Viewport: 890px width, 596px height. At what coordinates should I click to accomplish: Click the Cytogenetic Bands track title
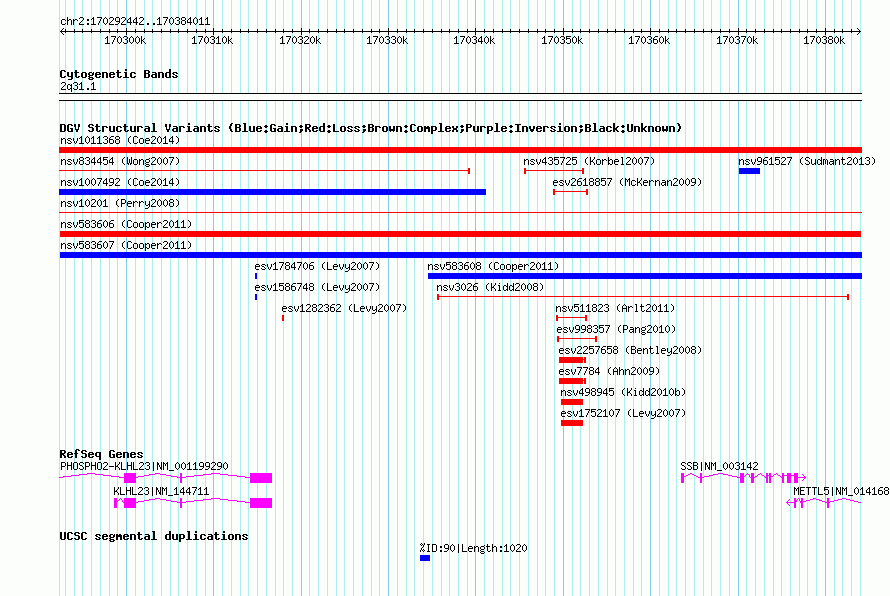(x=119, y=74)
